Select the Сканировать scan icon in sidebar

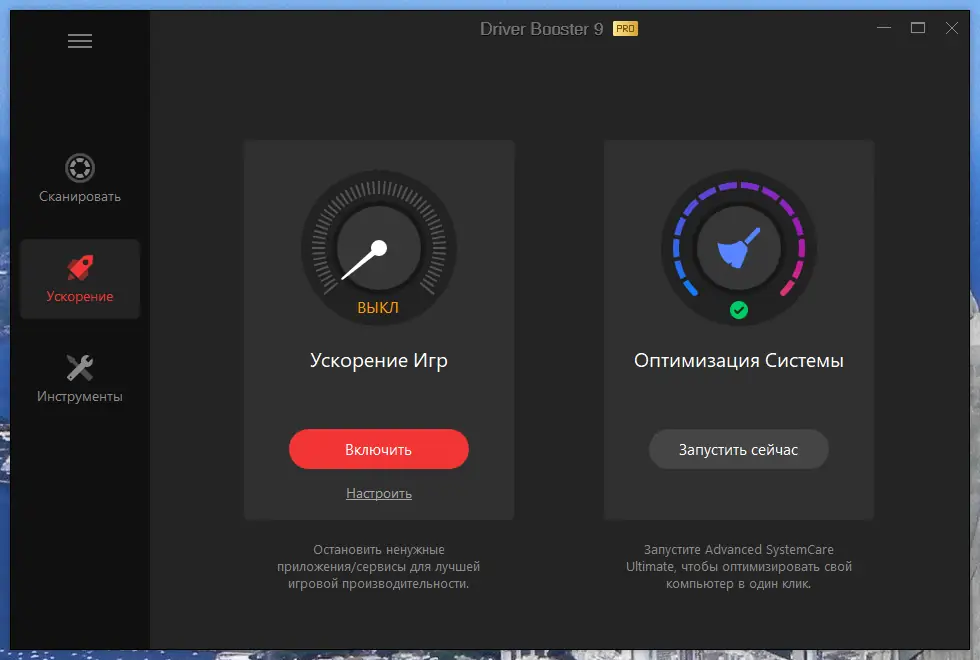click(x=79, y=168)
